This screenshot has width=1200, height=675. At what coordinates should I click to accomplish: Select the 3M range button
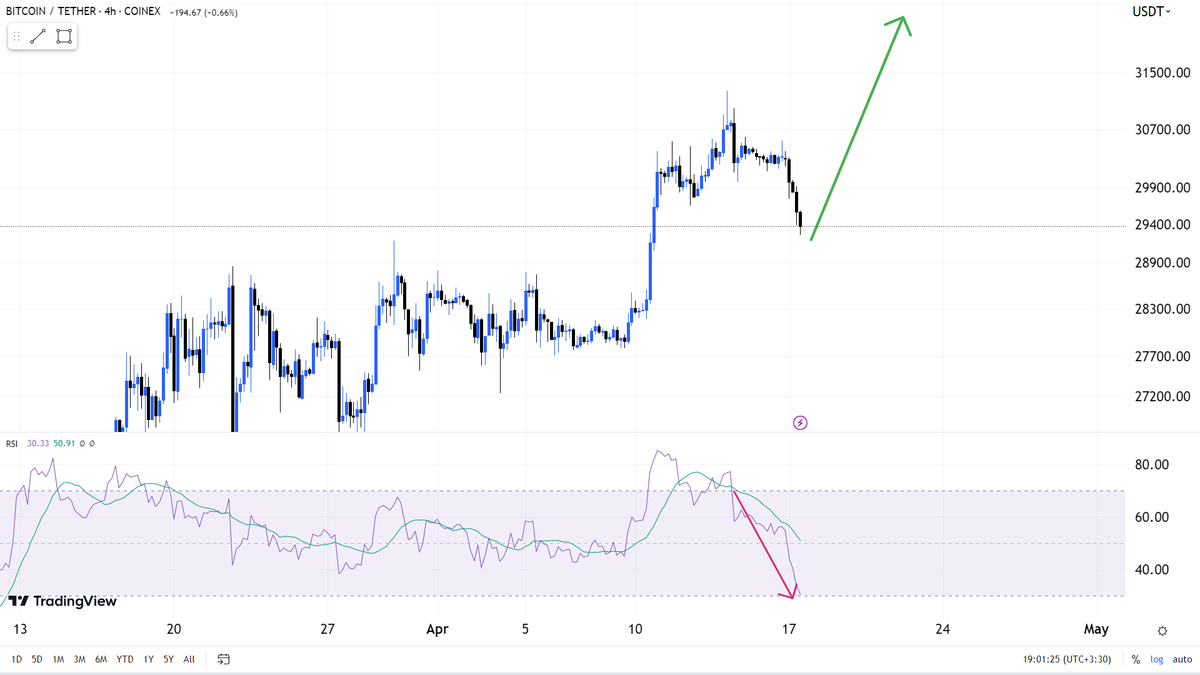point(79,659)
